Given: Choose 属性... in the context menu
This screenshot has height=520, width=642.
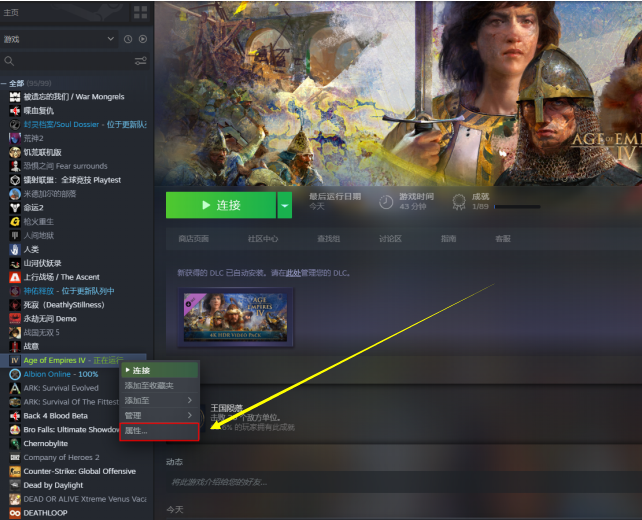Looking at the screenshot, I should click(x=159, y=431).
